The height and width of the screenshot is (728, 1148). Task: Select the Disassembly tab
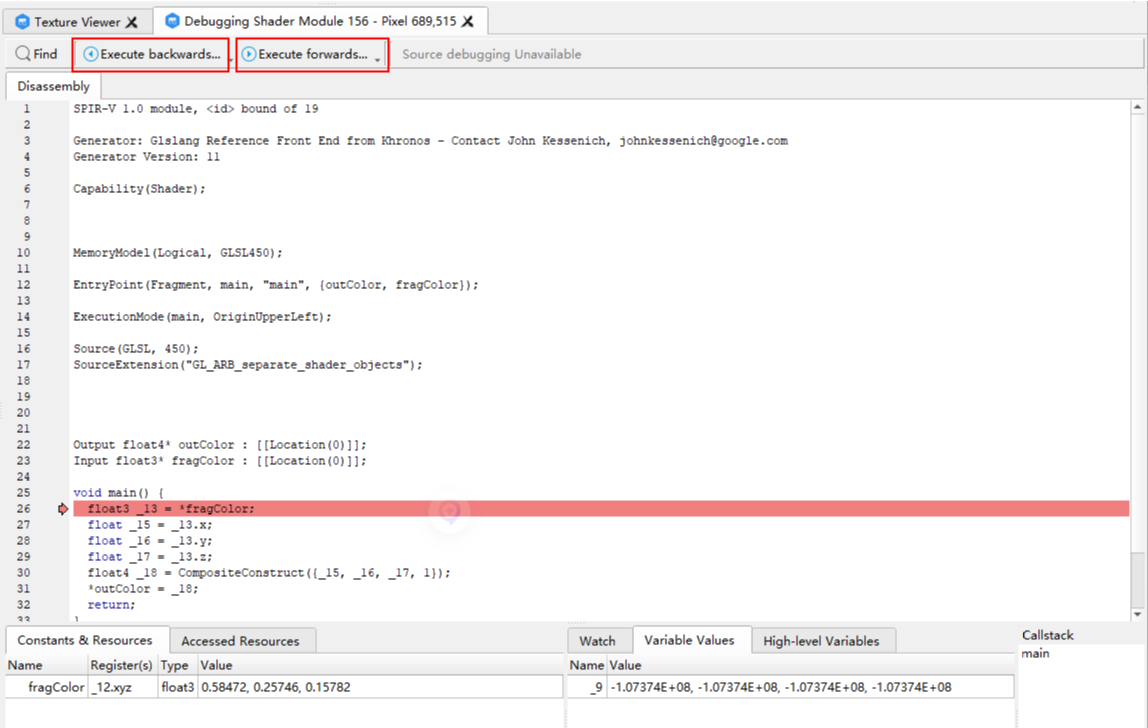pos(53,86)
